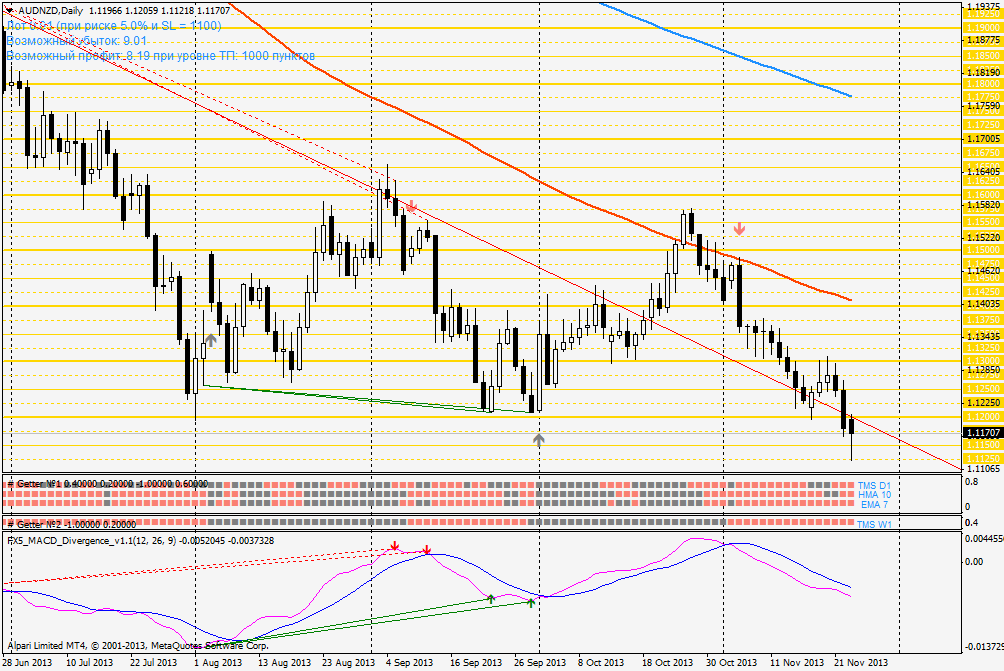Click the HMA 10 row label
The image size is (1004, 671).
(x=874, y=495)
